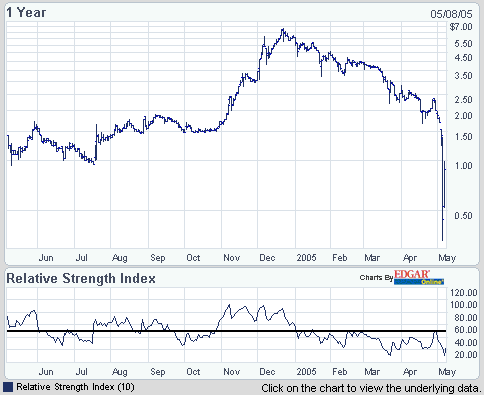Click the 0.50 price axis label
Viewport: 484px width, 395px height.
point(464,216)
